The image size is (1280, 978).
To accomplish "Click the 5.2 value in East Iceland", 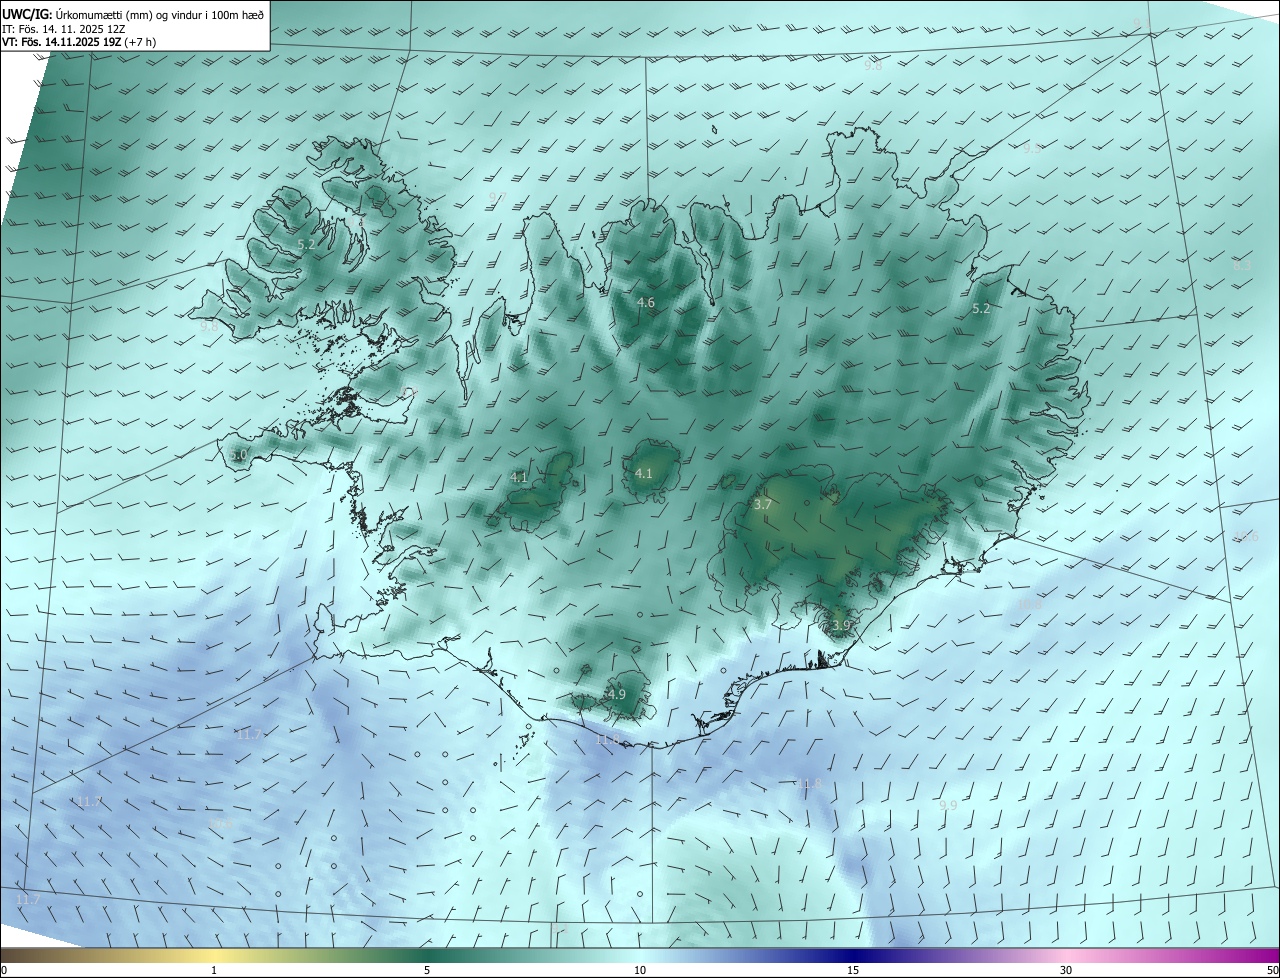I will pyautogui.click(x=981, y=309).
